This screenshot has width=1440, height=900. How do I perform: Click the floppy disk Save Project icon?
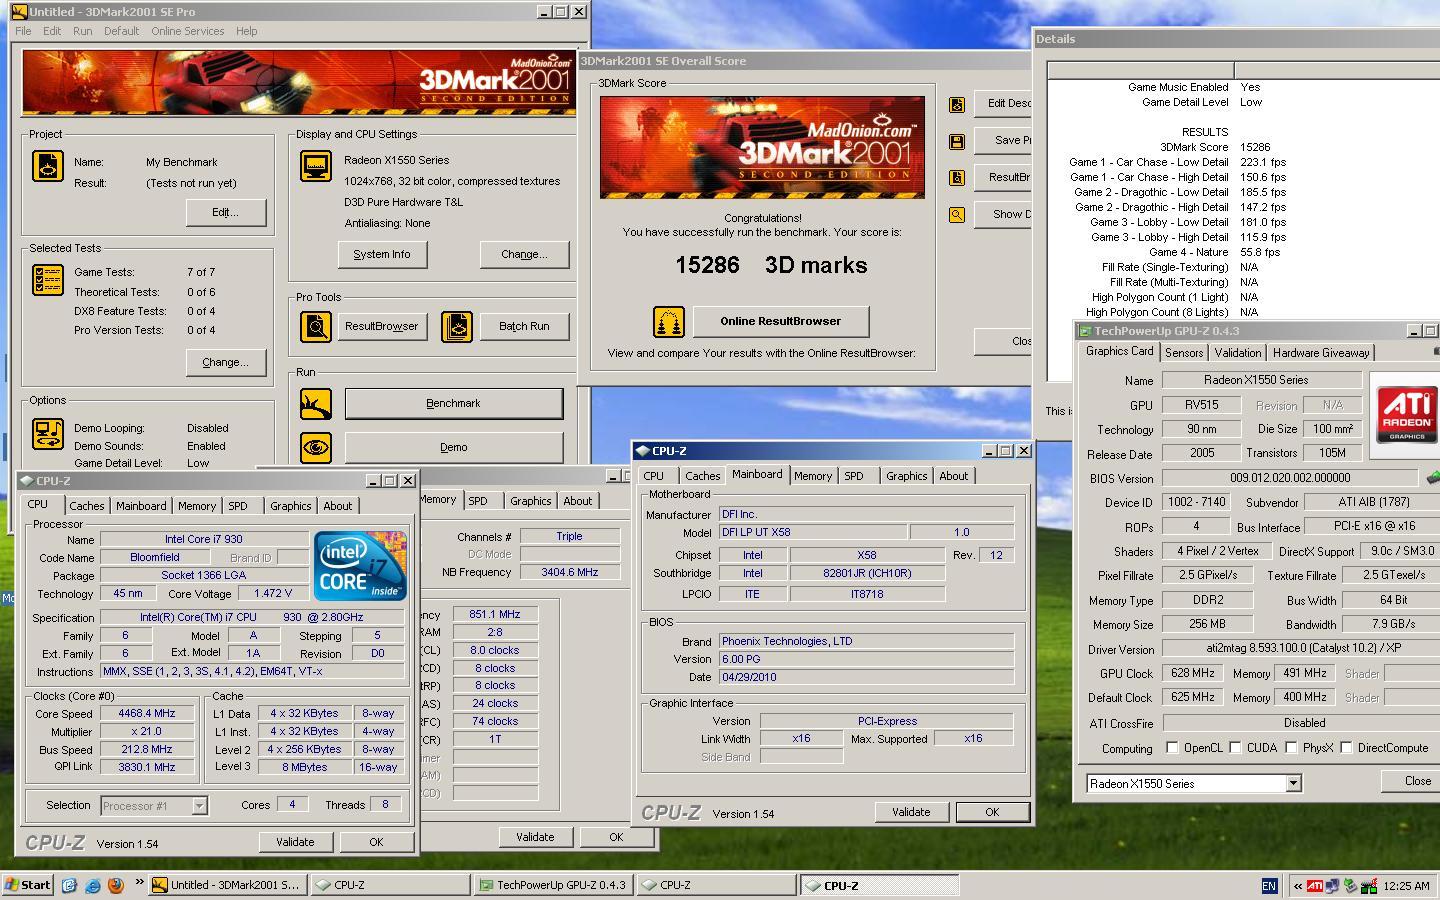957,142
